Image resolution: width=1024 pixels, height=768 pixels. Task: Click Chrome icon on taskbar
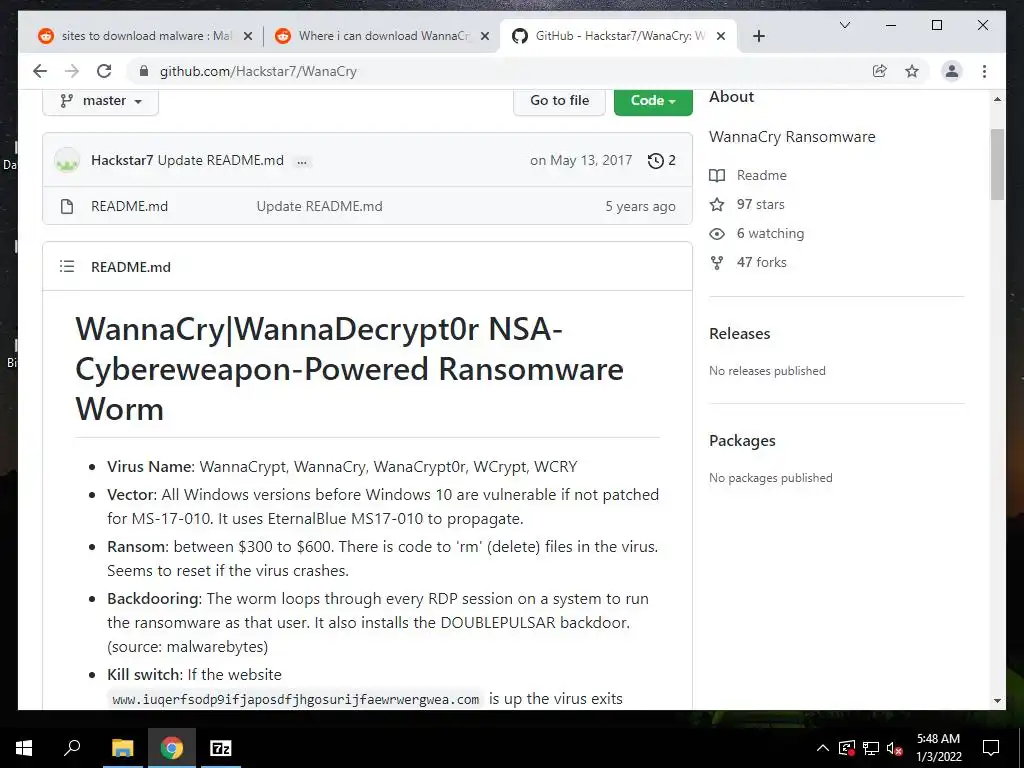coord(172,748)
